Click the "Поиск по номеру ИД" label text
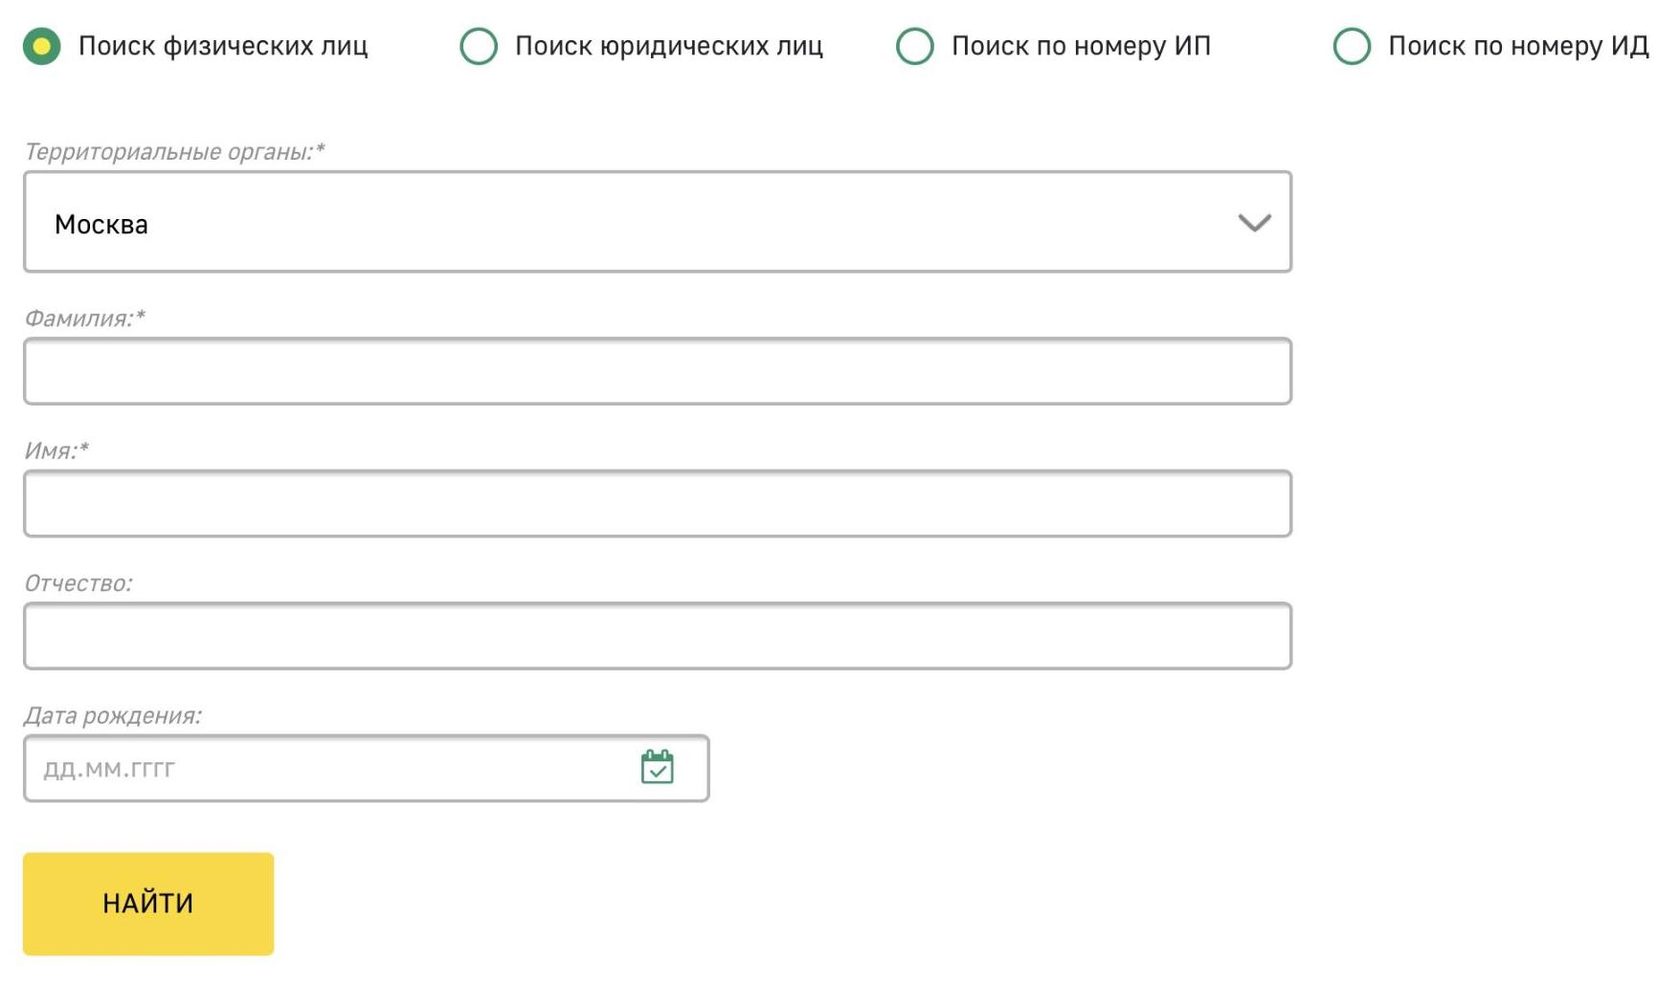This screenshot has width=1680, height=986. tap(1517, 46)
